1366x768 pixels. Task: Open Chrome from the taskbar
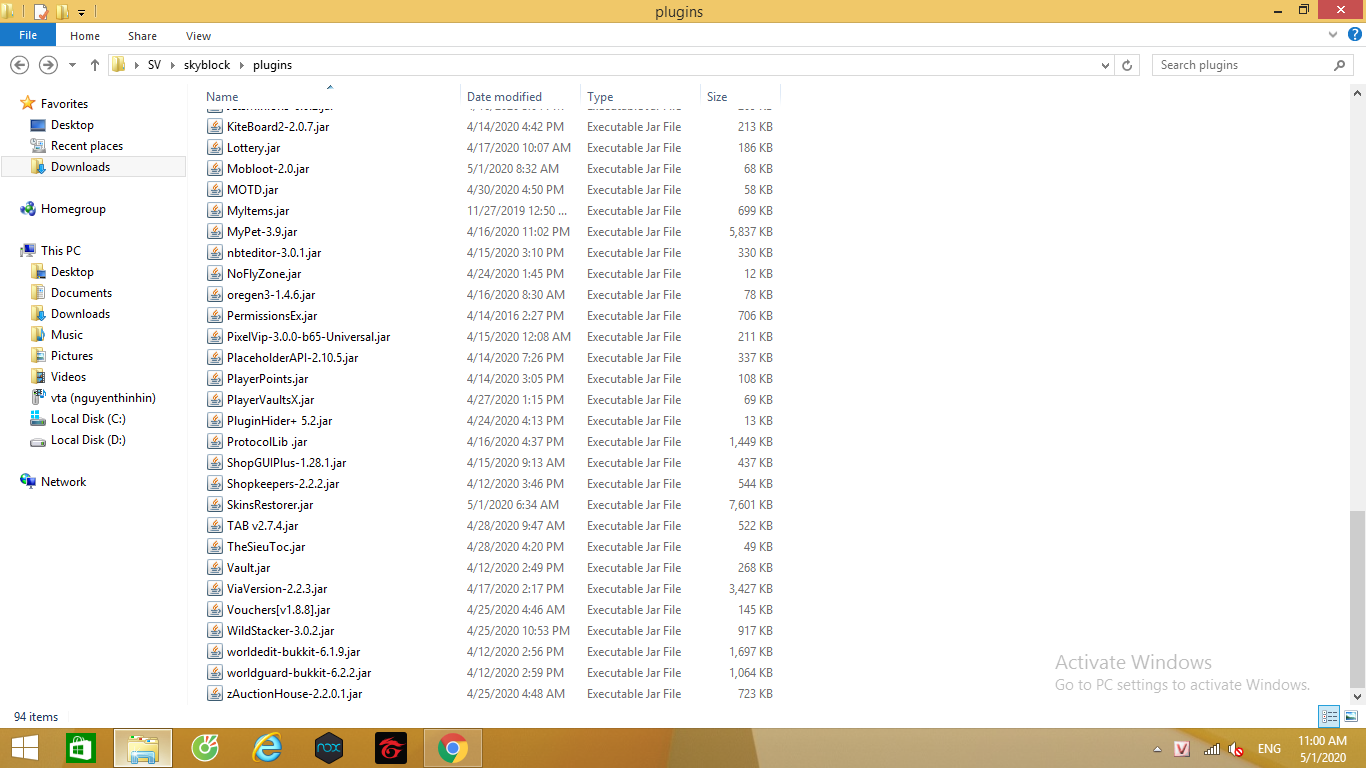[453, 748]
